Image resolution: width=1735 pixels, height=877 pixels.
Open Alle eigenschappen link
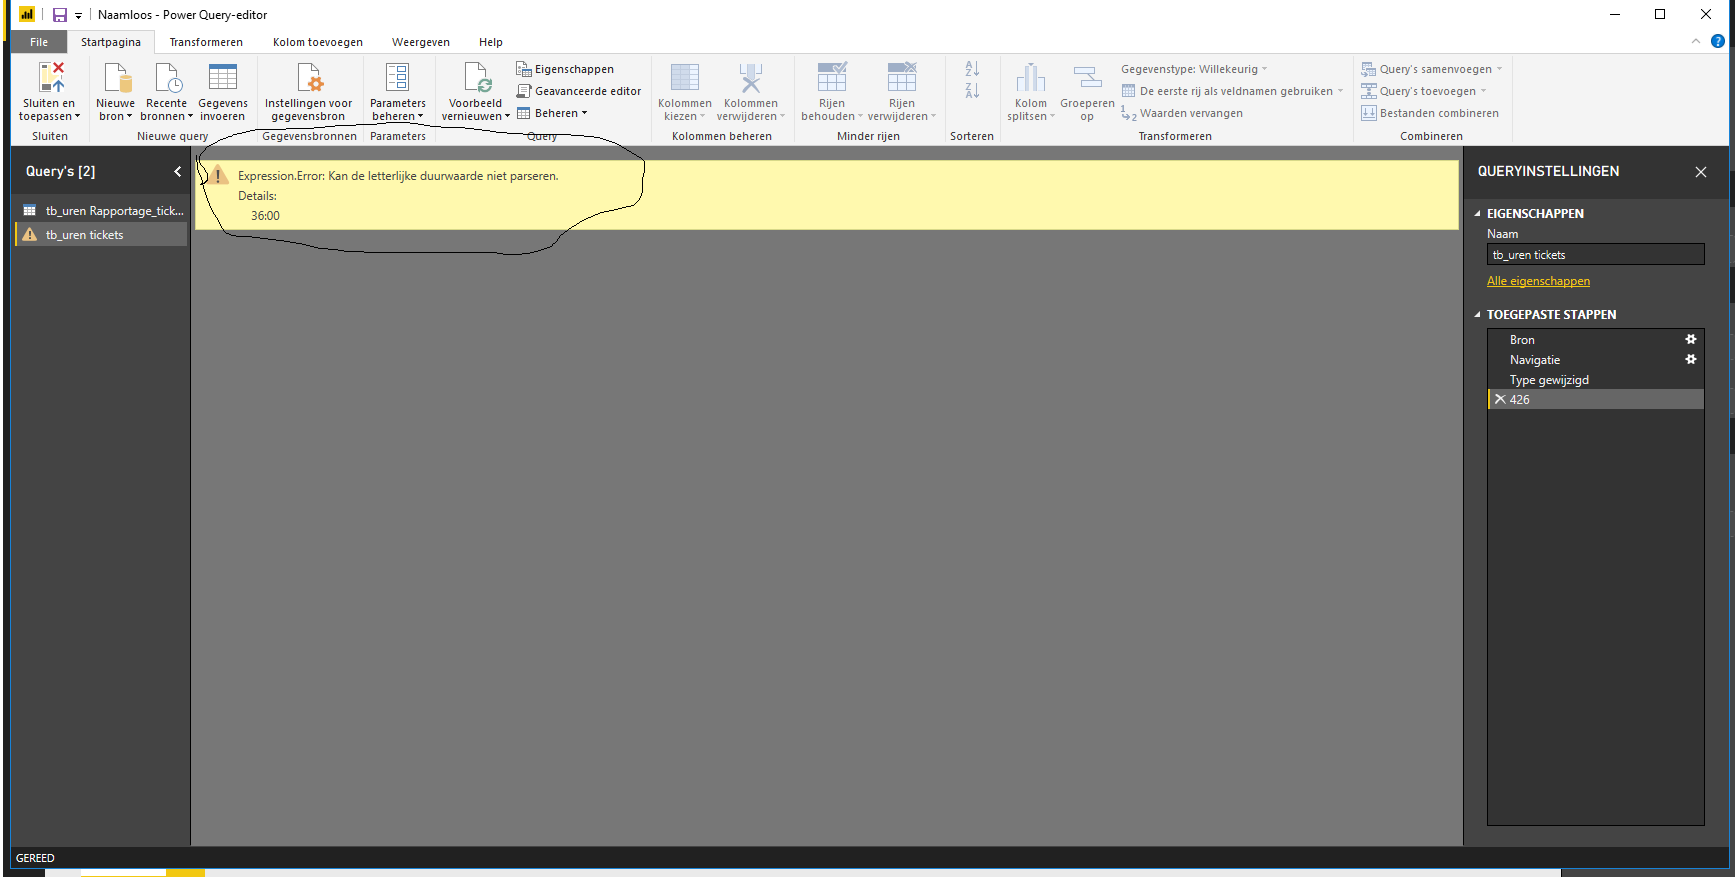(1538, 281)
